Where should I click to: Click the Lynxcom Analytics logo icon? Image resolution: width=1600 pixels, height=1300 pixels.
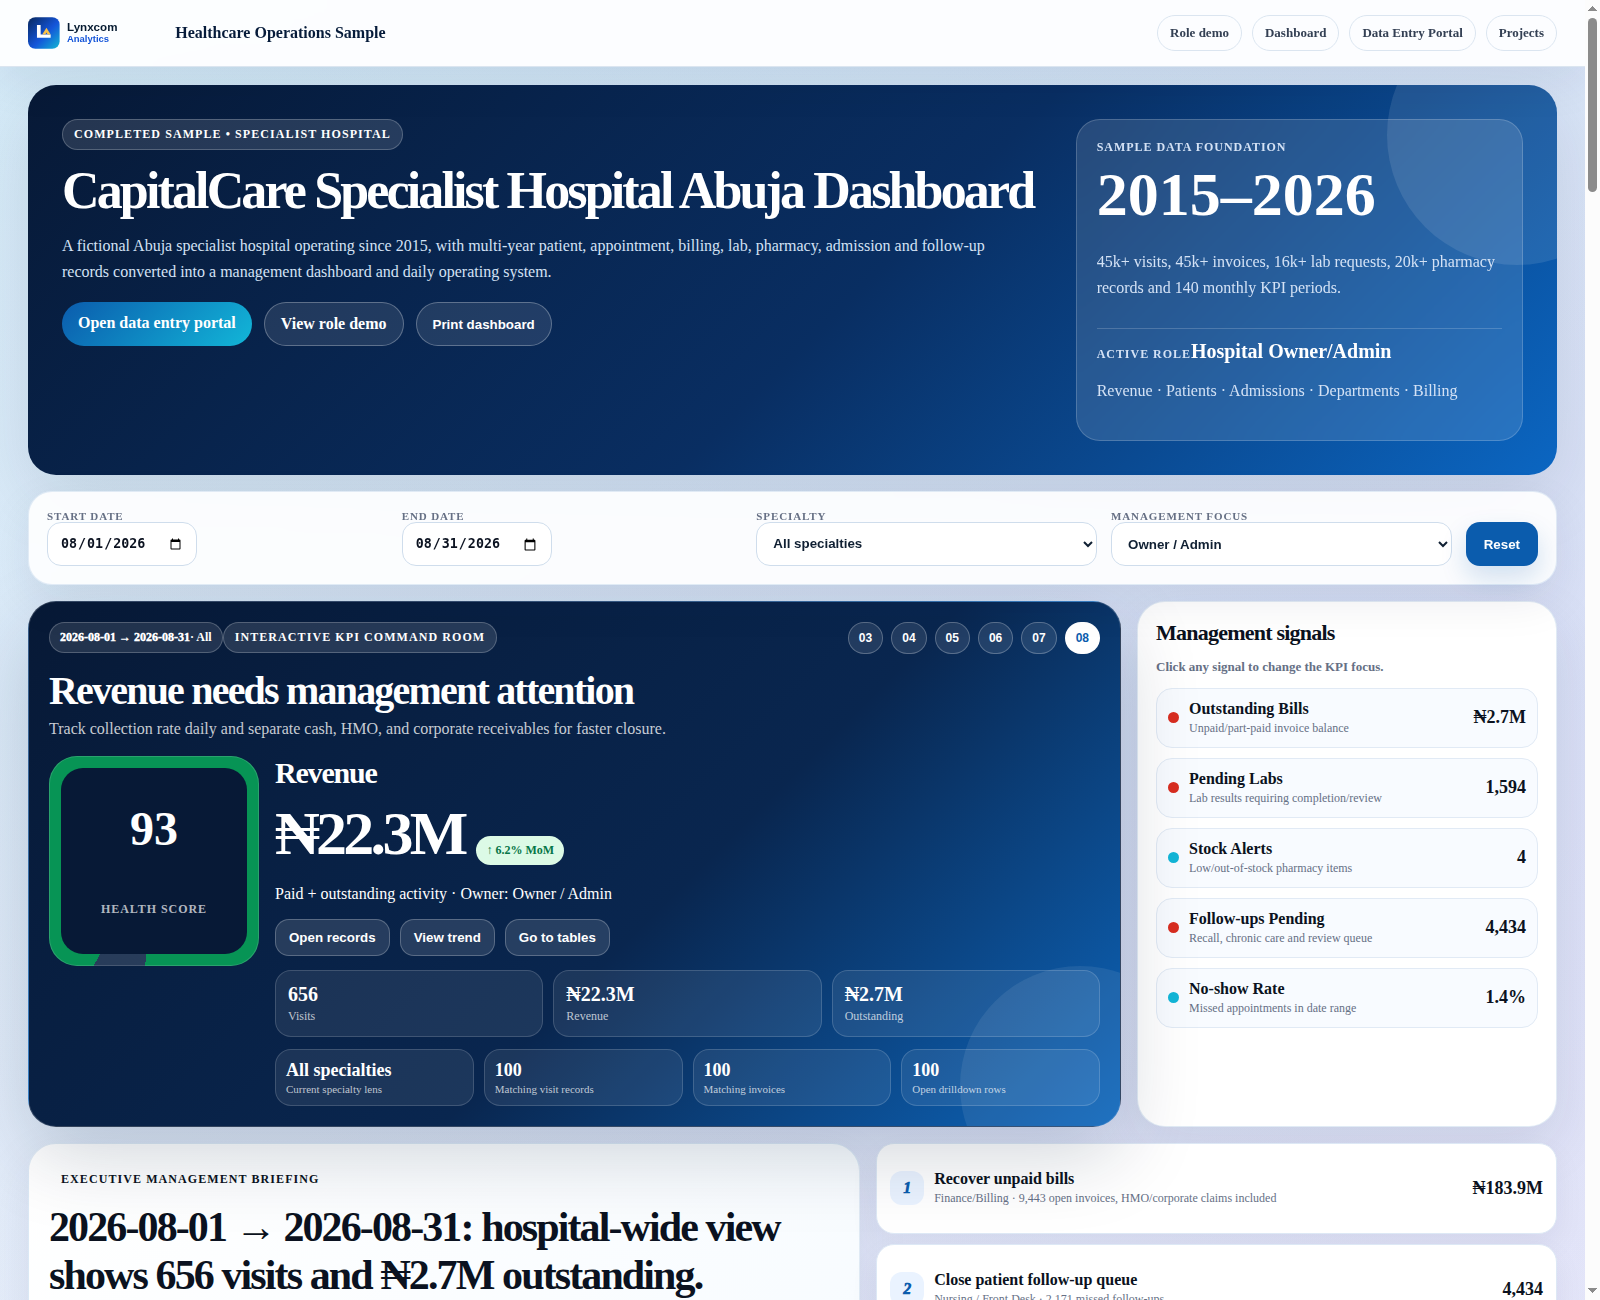click(x=44, y=33)
